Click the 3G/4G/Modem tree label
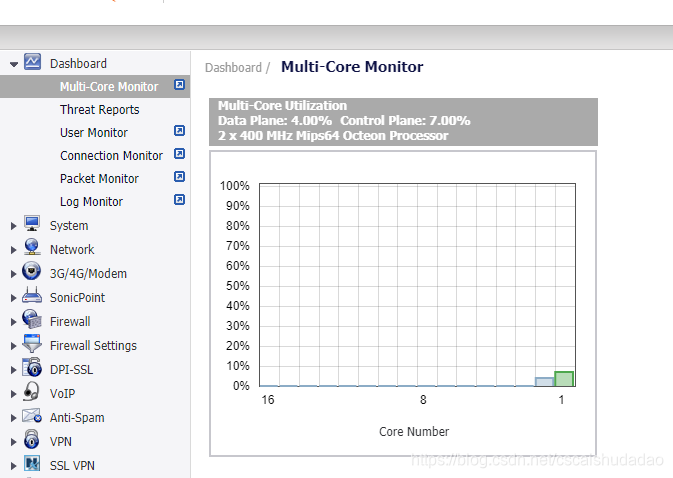 [88, 274]
